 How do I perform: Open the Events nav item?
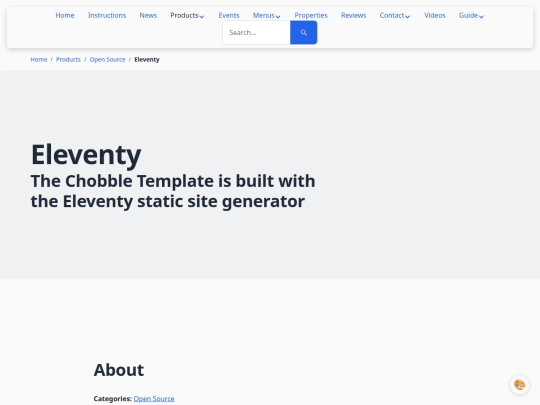click(229, 15)
